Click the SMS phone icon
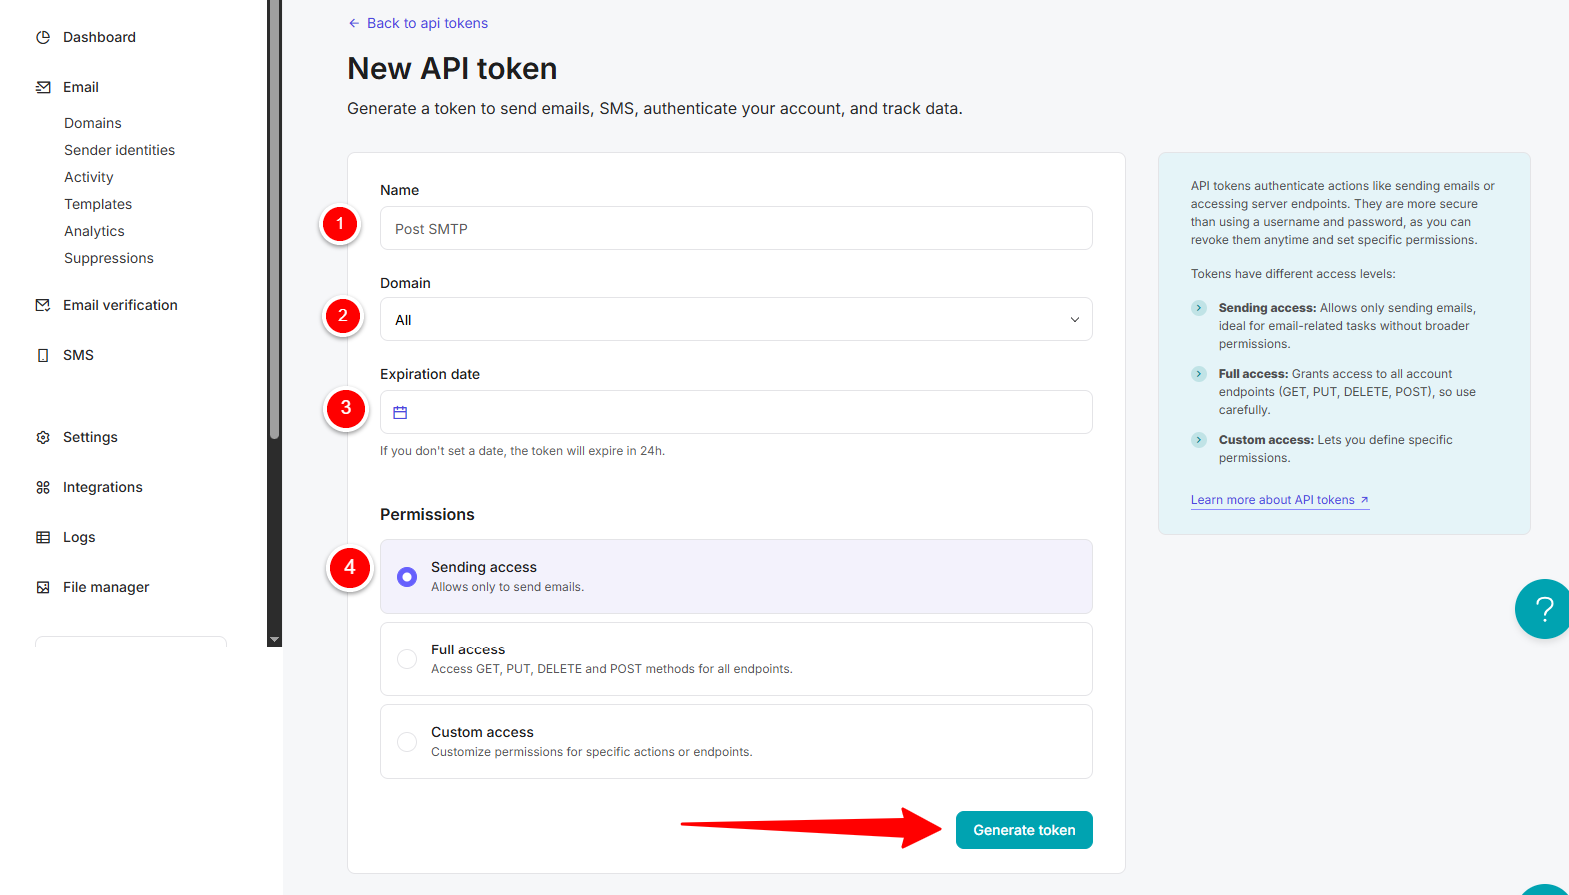The height and width of the screenshot is (895, 1569). click(x=43, y=355)
